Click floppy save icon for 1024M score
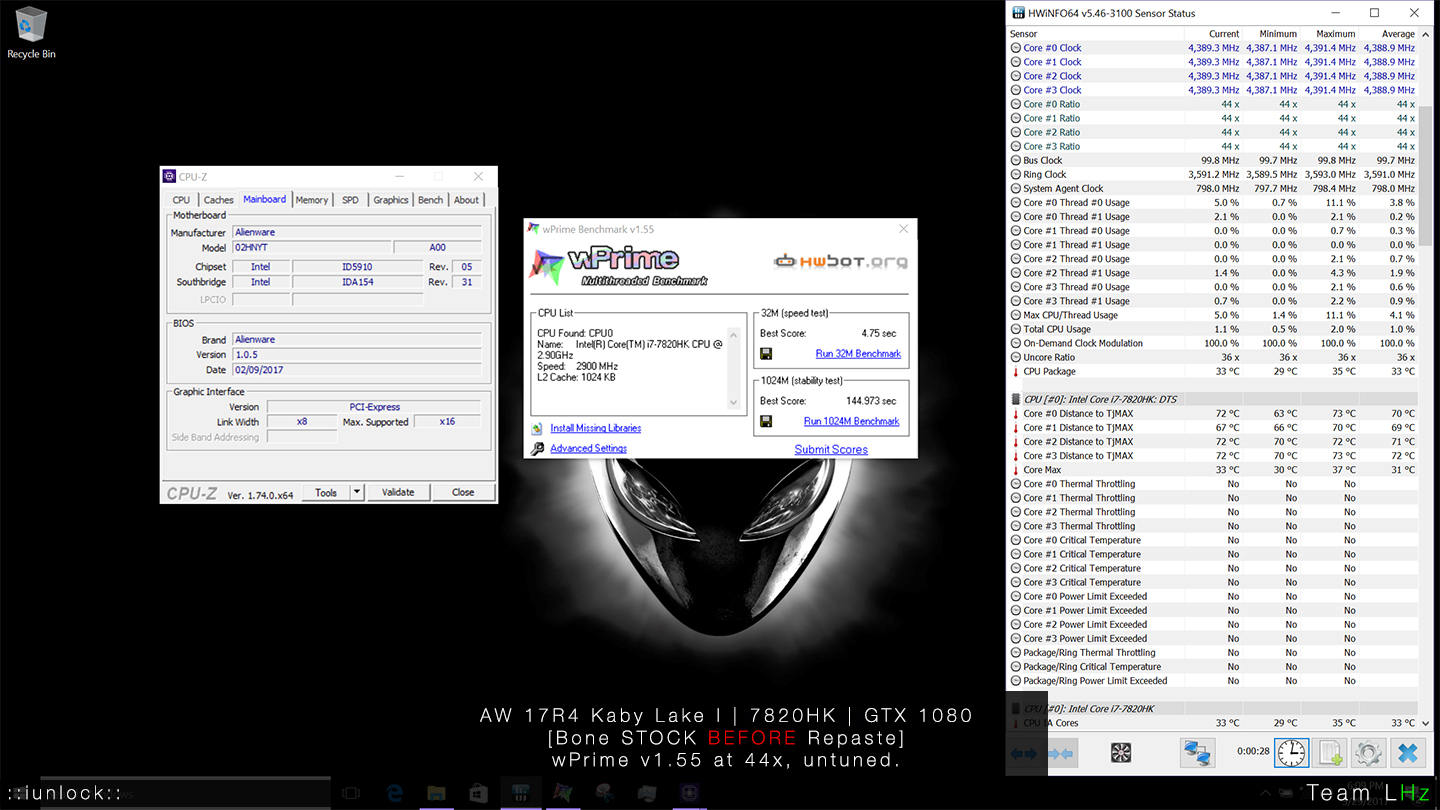Viewport: 1440px width, 810px height. tap(766, 422)
